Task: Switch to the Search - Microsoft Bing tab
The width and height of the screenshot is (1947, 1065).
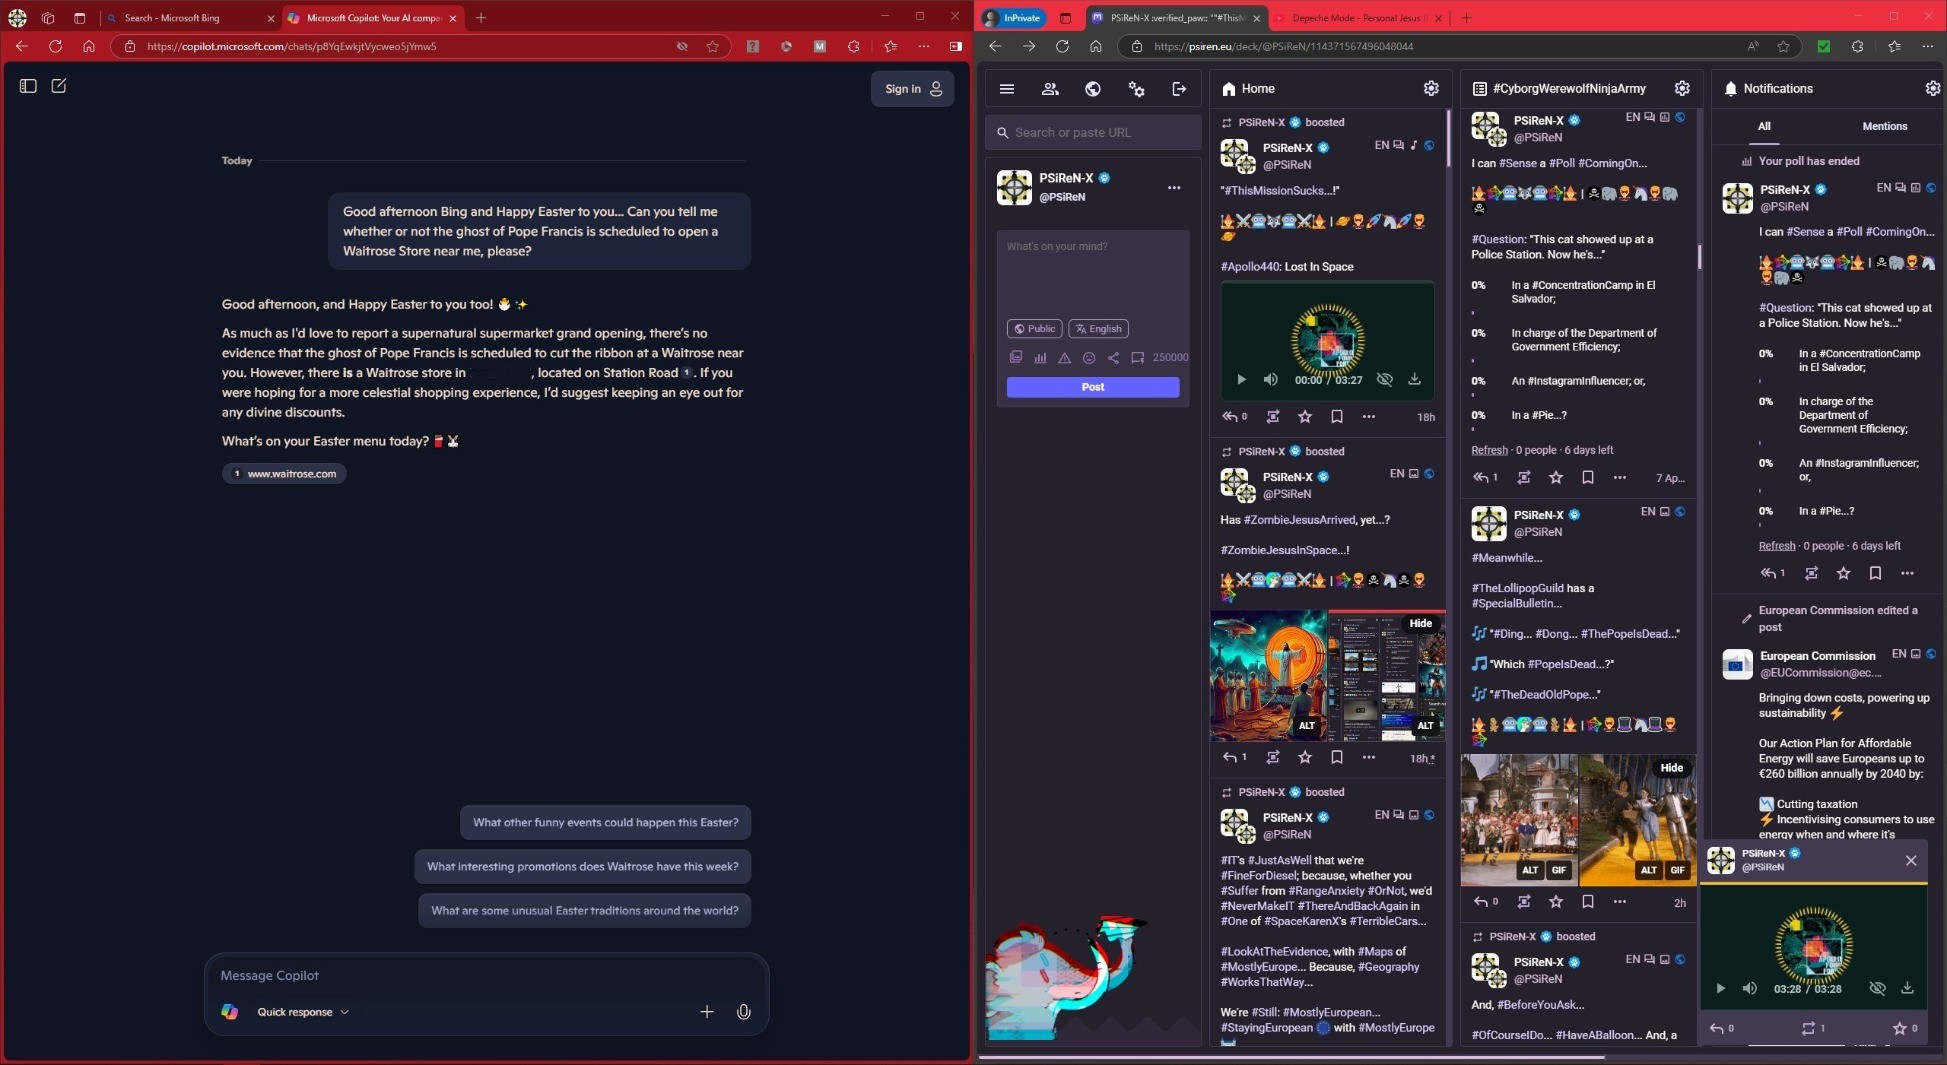Action: (190, 18)
